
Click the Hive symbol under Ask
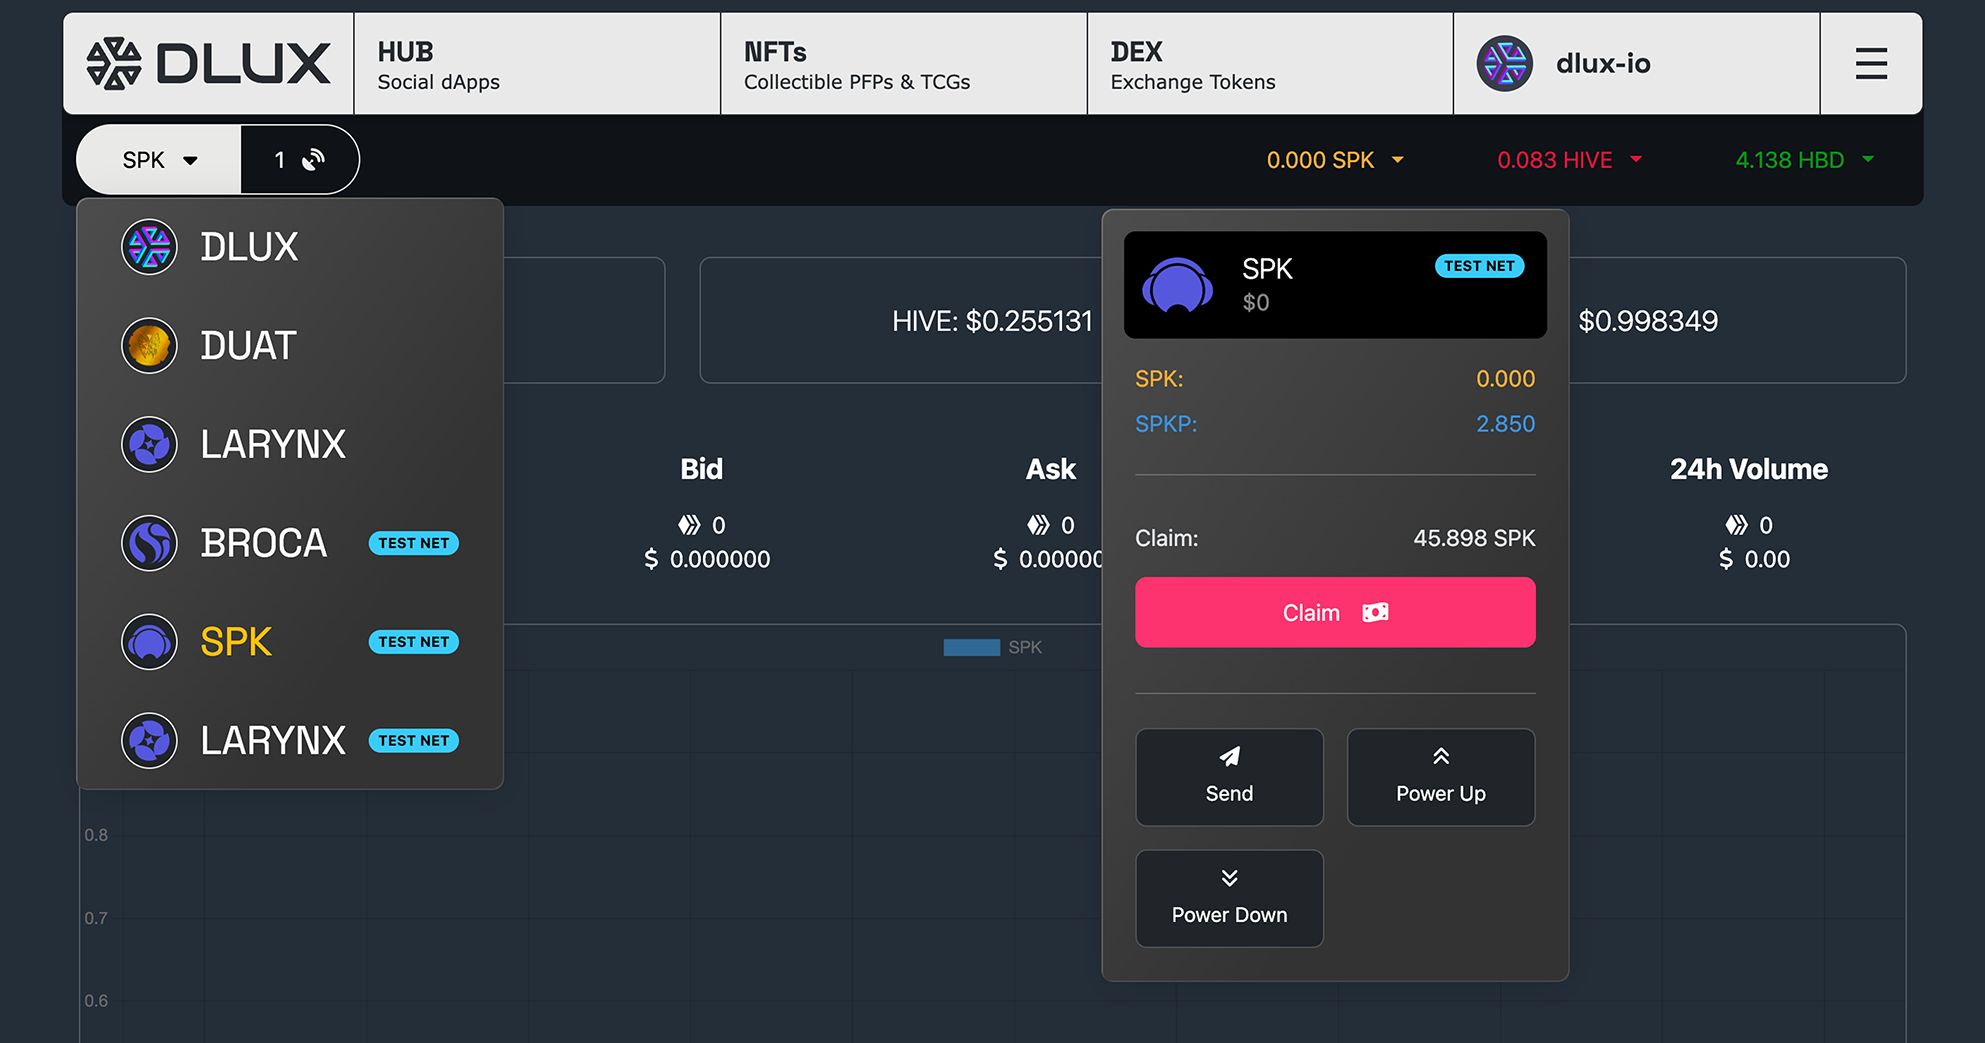[x=1038, y=525]
